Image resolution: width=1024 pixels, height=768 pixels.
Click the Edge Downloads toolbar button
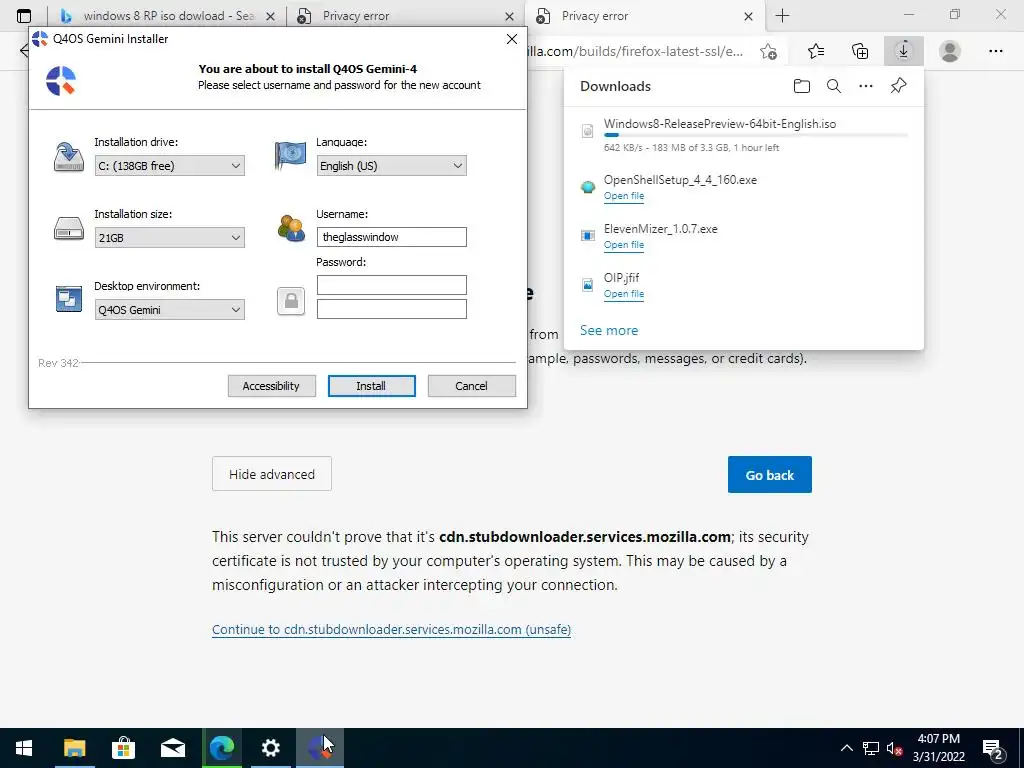tap(904, 51)
